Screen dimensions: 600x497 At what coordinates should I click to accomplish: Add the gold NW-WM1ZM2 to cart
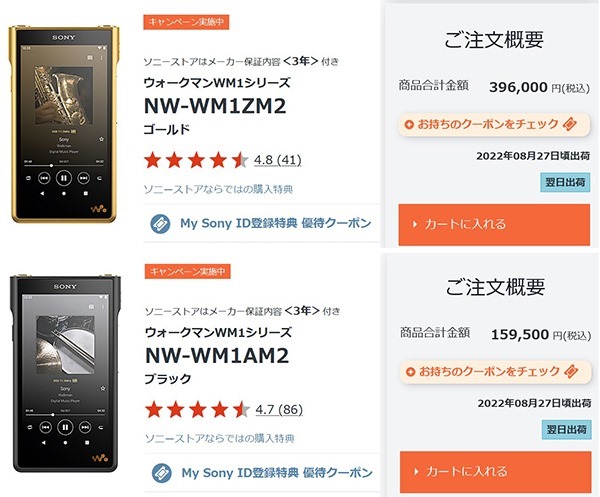coord(494,225)
